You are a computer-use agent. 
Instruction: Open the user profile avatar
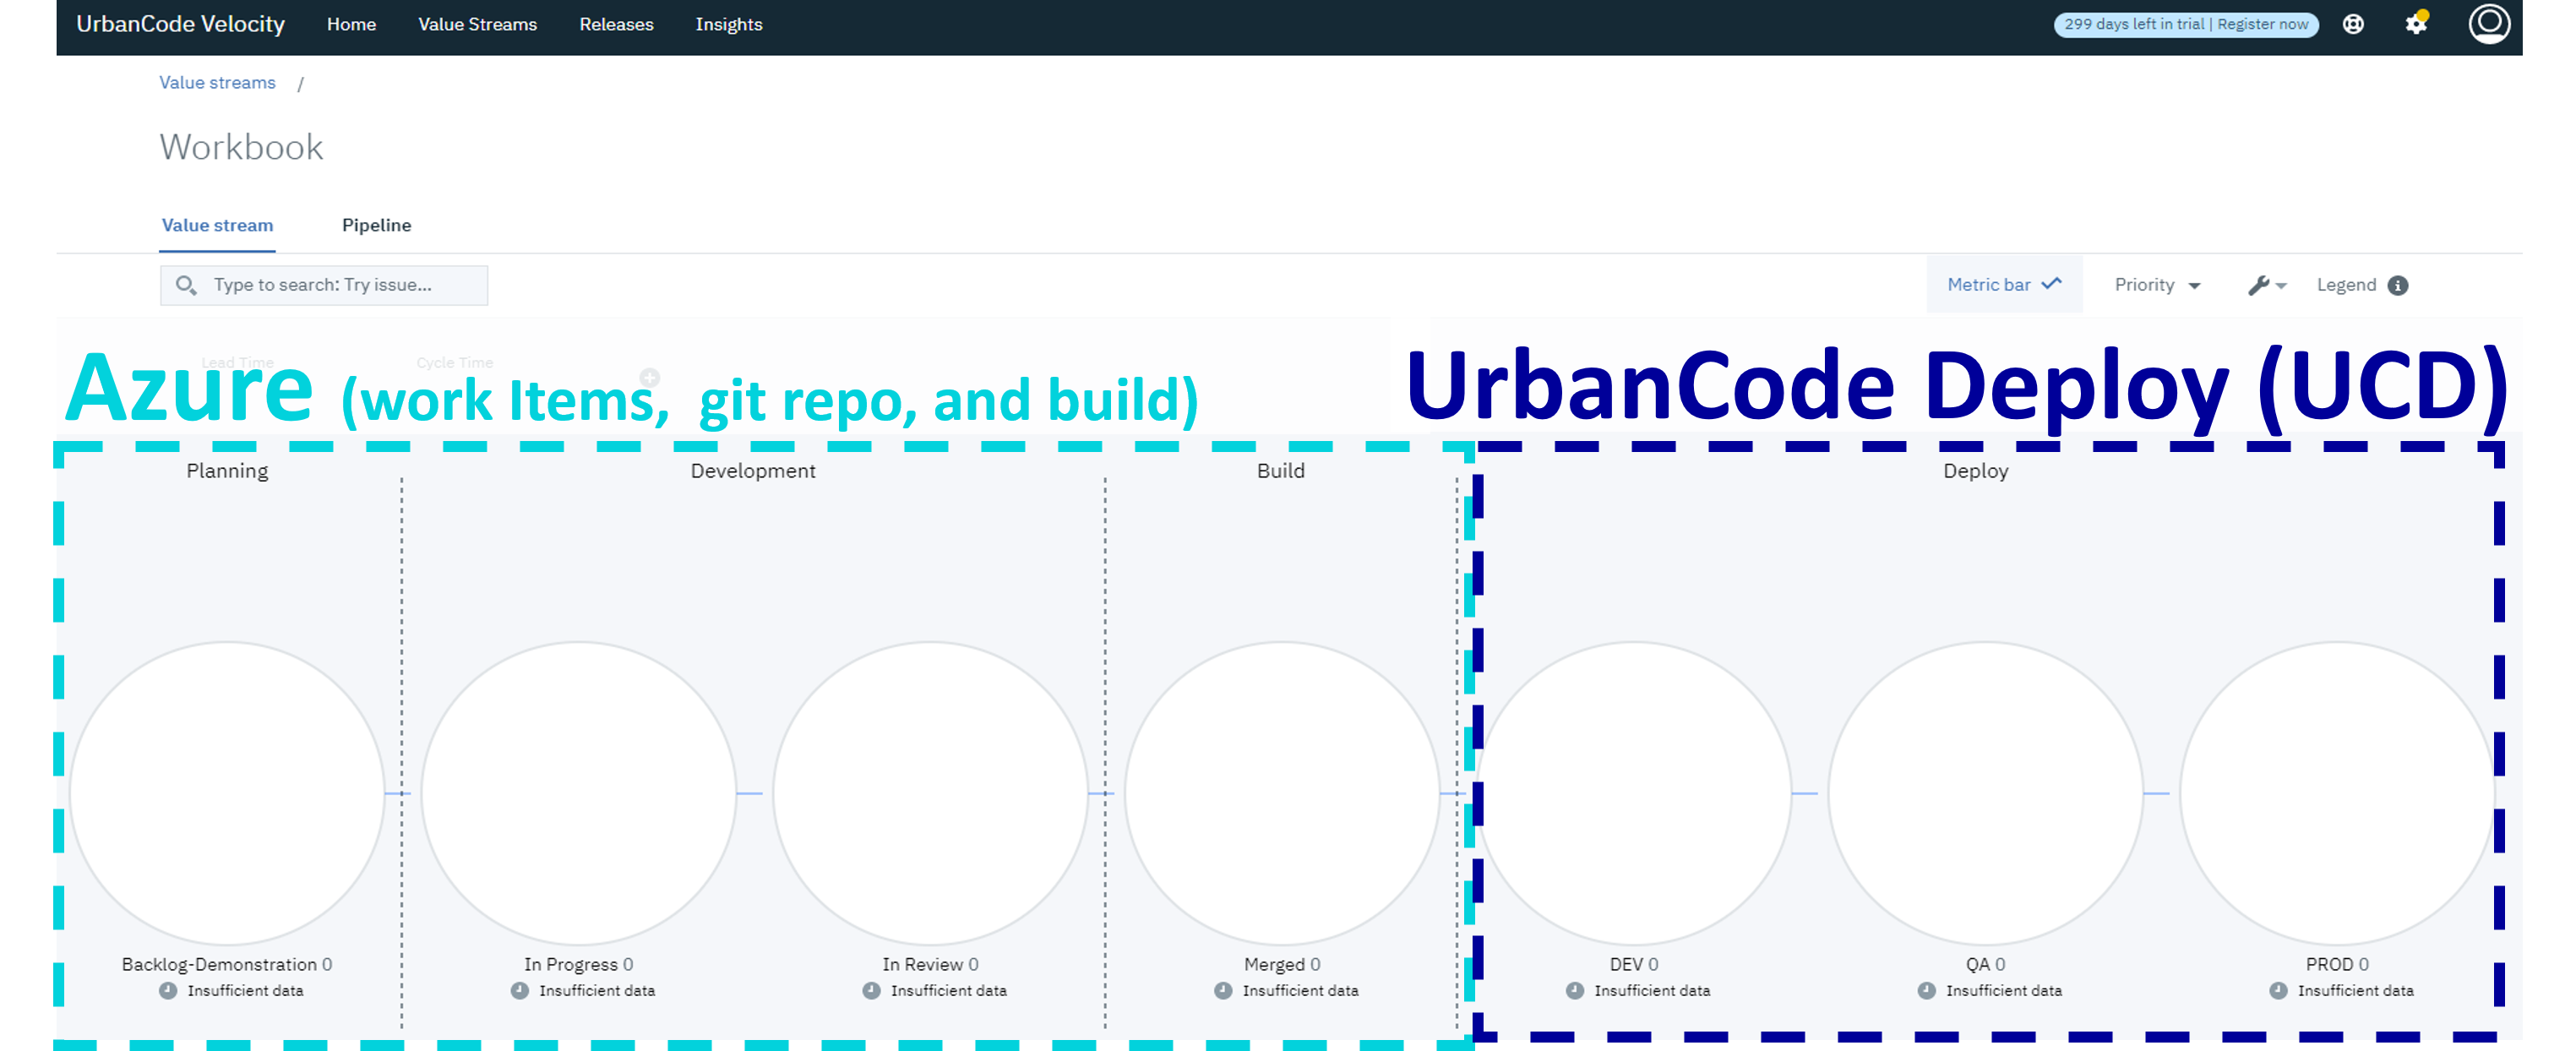click(x=2489, y=23)
